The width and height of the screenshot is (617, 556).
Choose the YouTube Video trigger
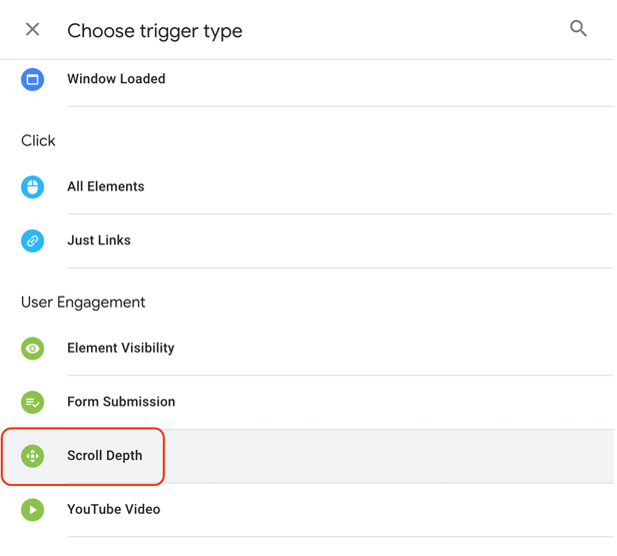point(114,509)
